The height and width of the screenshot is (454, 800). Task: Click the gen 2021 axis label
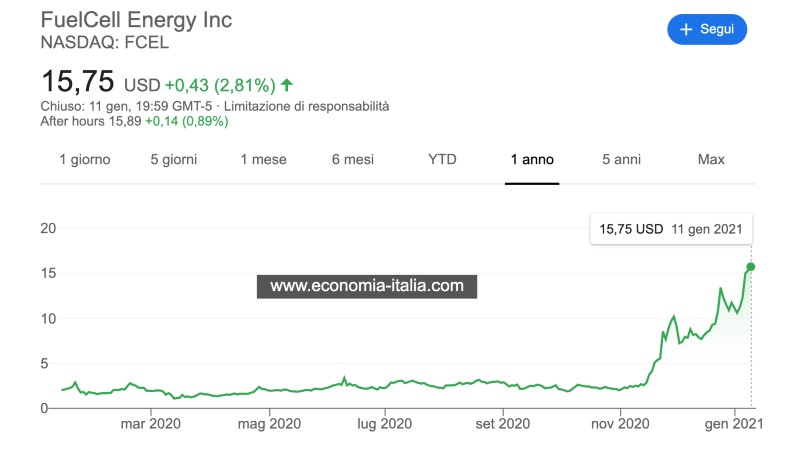734,423
